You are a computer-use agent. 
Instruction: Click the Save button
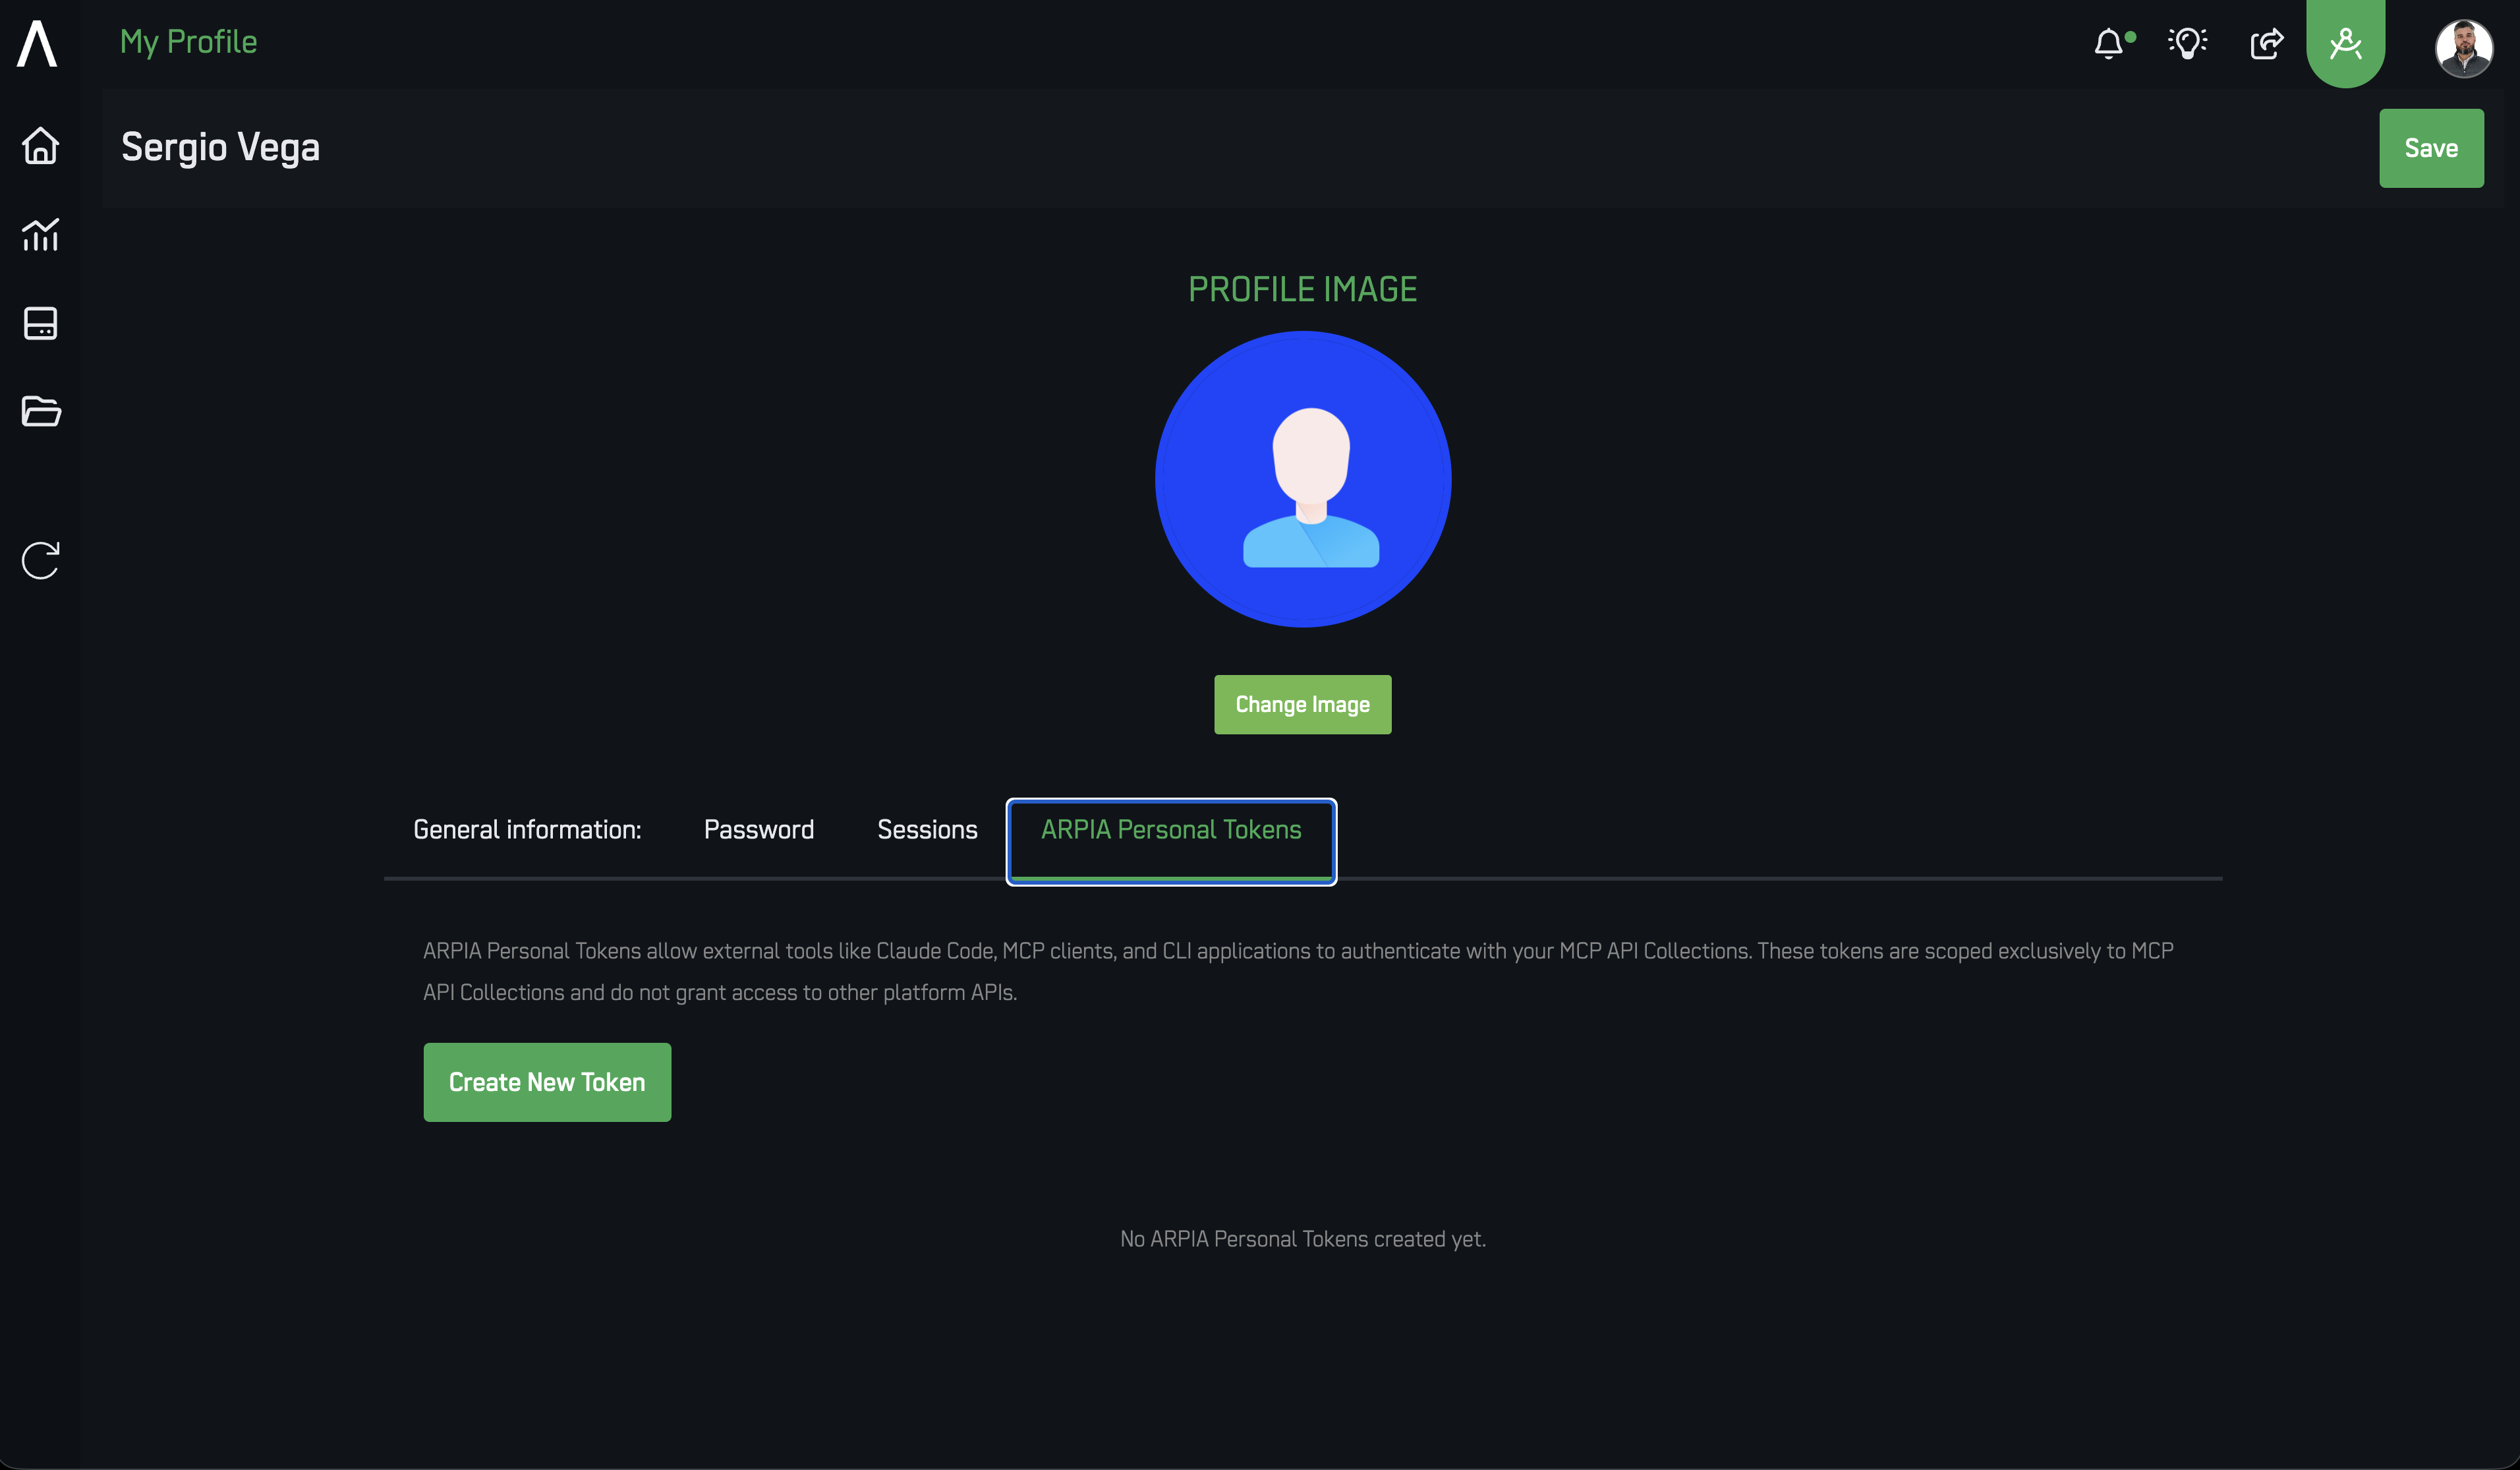[x=2431, y=148]
